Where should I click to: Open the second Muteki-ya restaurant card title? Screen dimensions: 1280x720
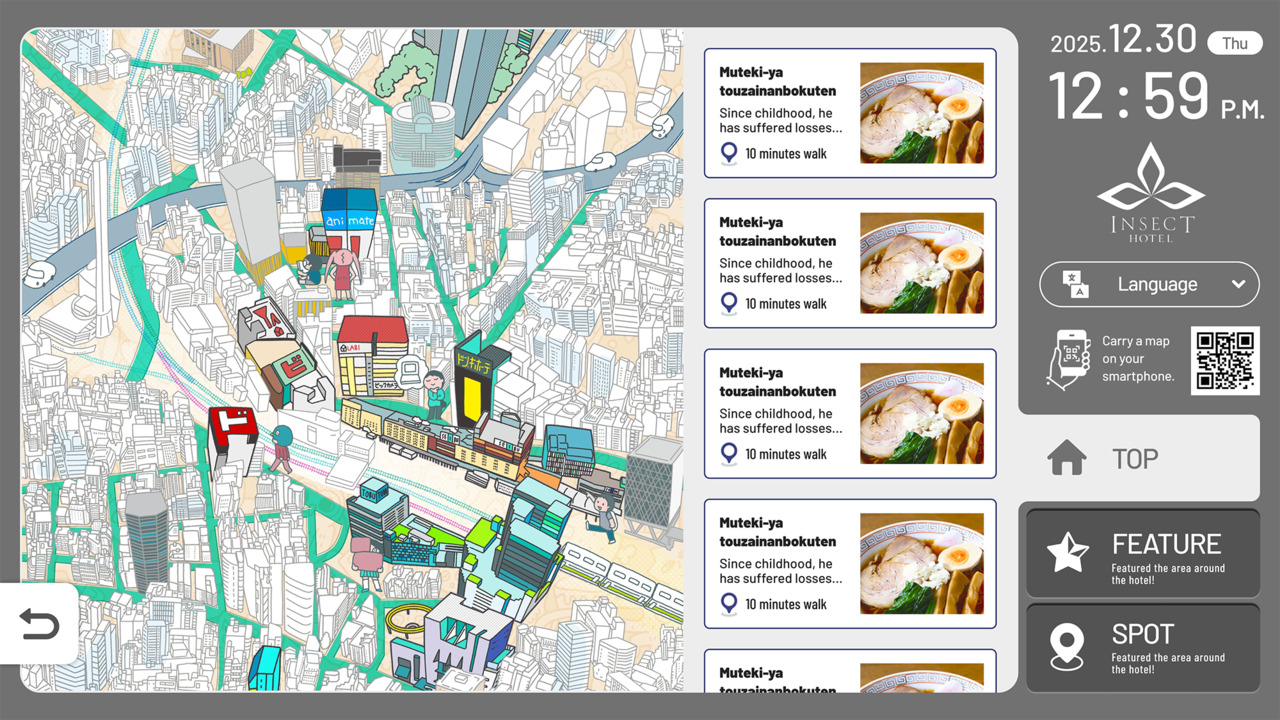click(x=777, y=231)
